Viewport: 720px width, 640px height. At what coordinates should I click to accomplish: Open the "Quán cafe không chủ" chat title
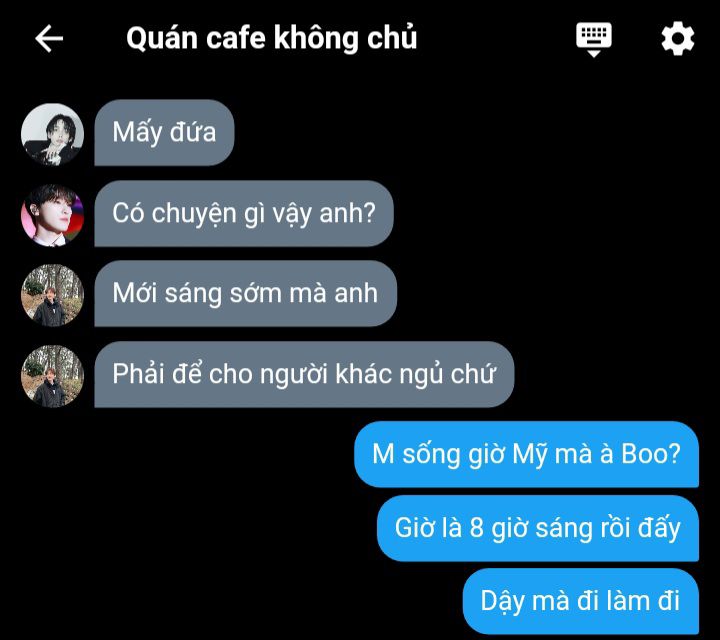point(271,38)
